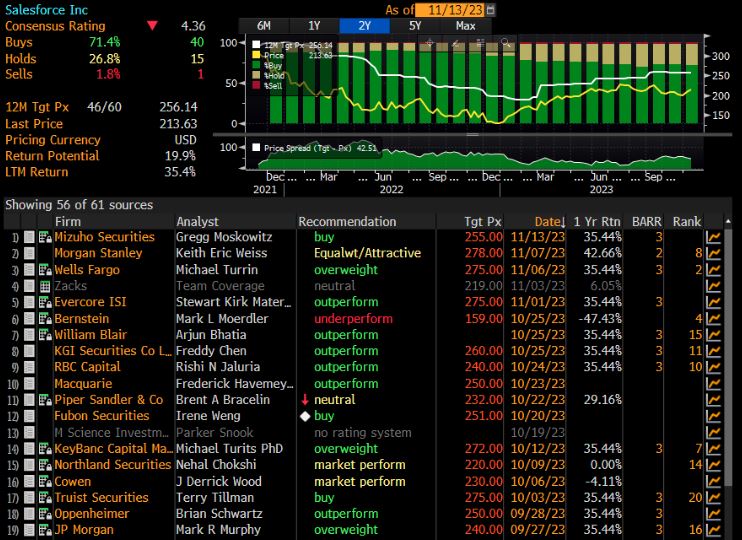The height and width of the screenshot is (540, 742).
Task: Switch the chart to the Max range
Action: tap(466, 26)
